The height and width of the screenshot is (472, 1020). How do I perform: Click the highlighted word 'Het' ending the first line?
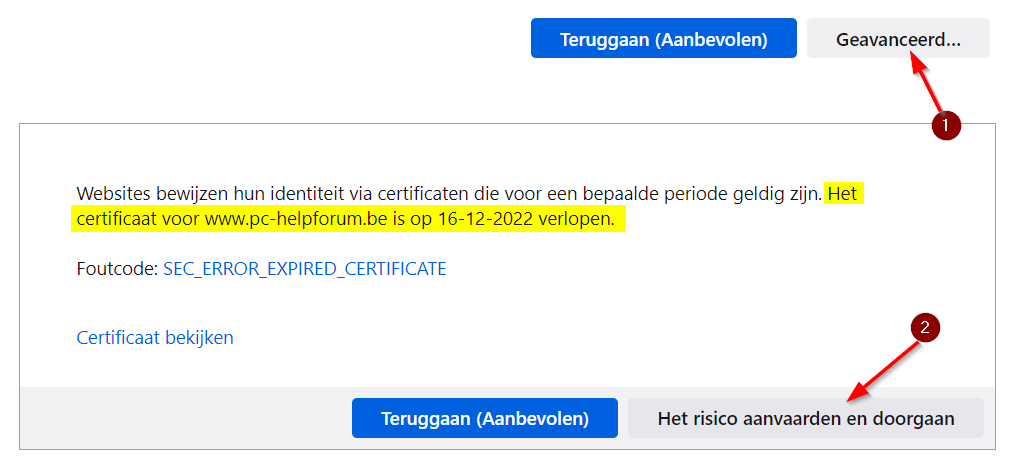click(x=843, y=192)
